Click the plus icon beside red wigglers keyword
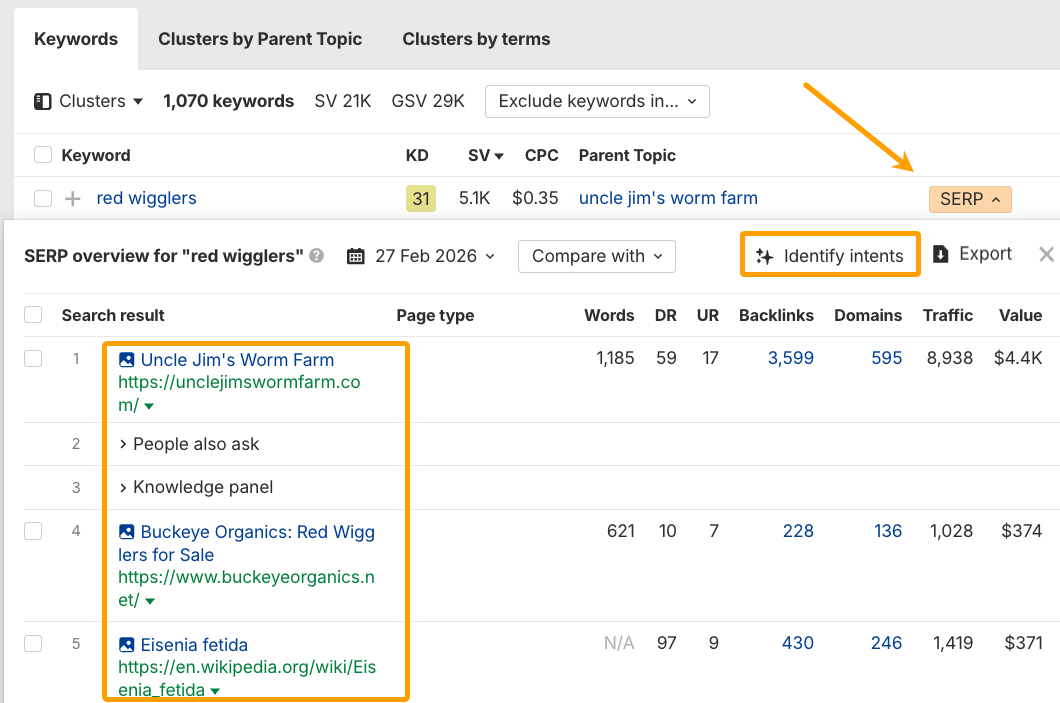Image resolution: width=1060 pixels, height=703 pixels. (72, 198)
